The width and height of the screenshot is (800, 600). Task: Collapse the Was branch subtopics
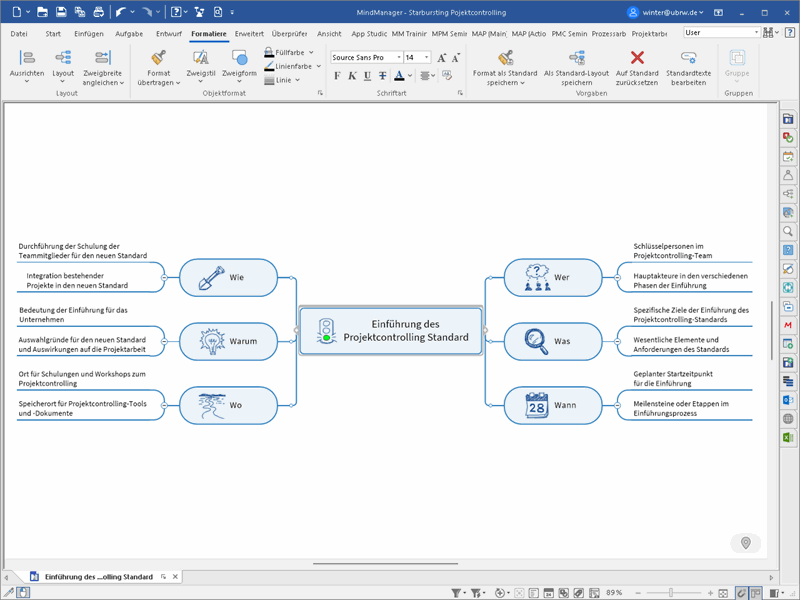point(617,341)
